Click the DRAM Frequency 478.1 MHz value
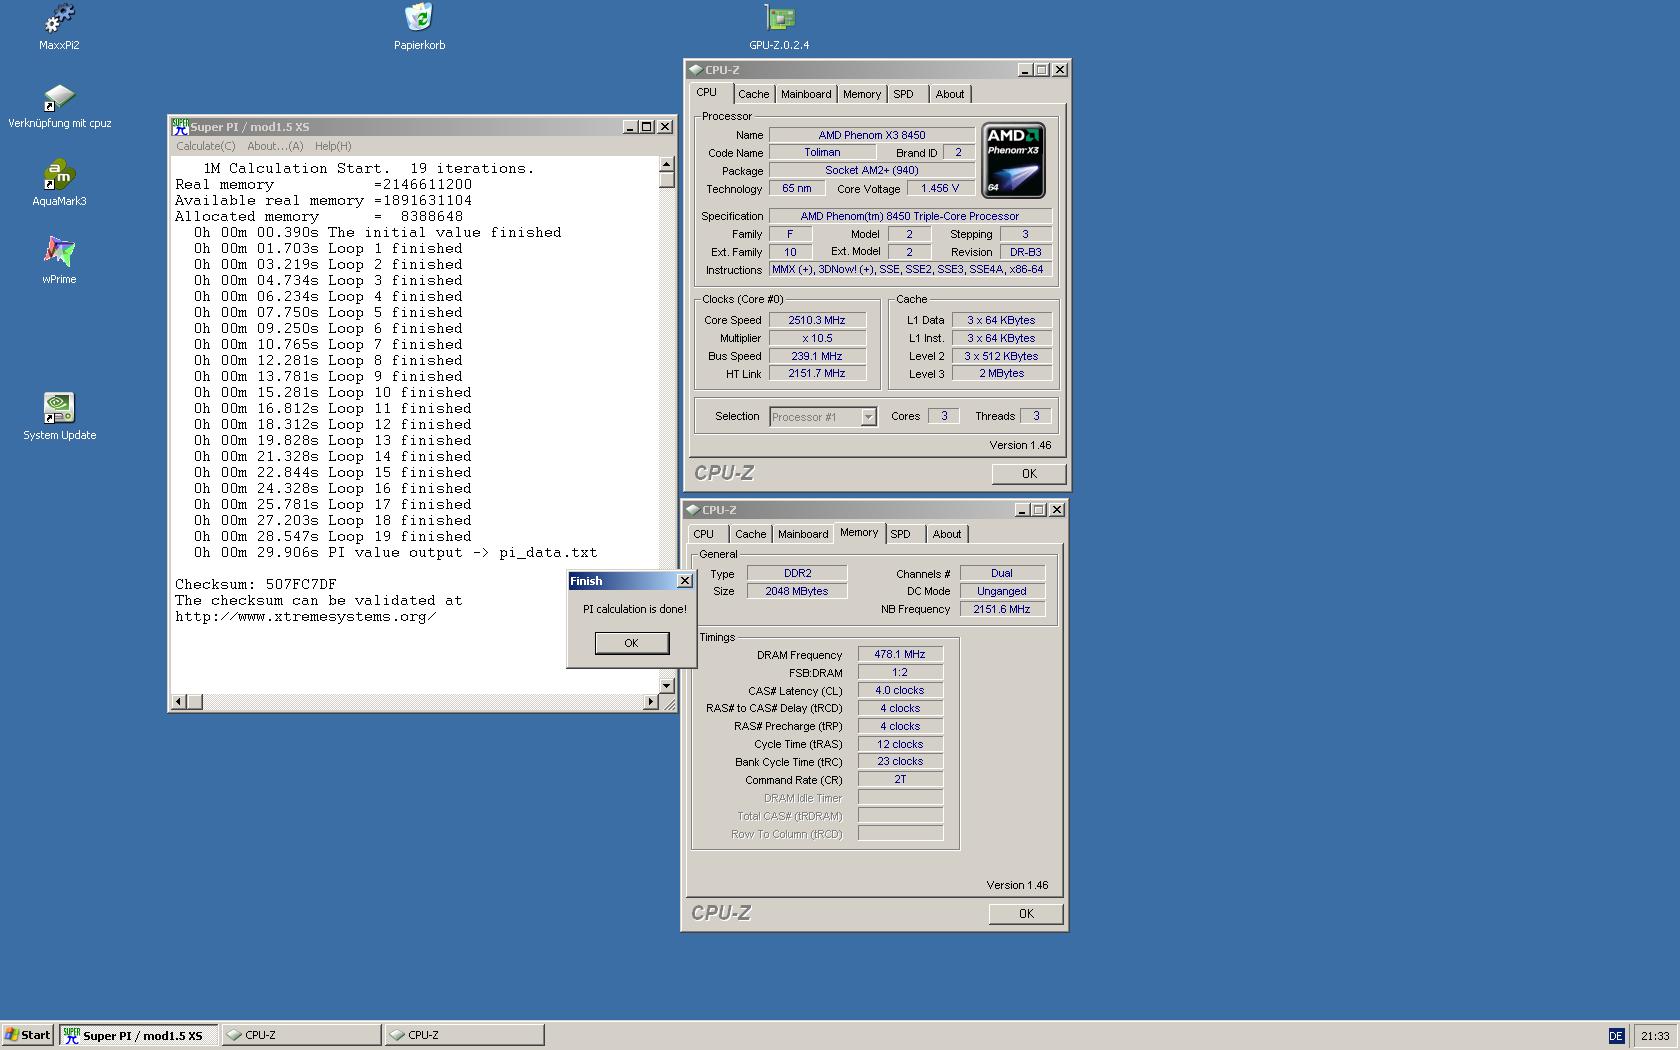 pyautogui.click(x=900, y=655)
